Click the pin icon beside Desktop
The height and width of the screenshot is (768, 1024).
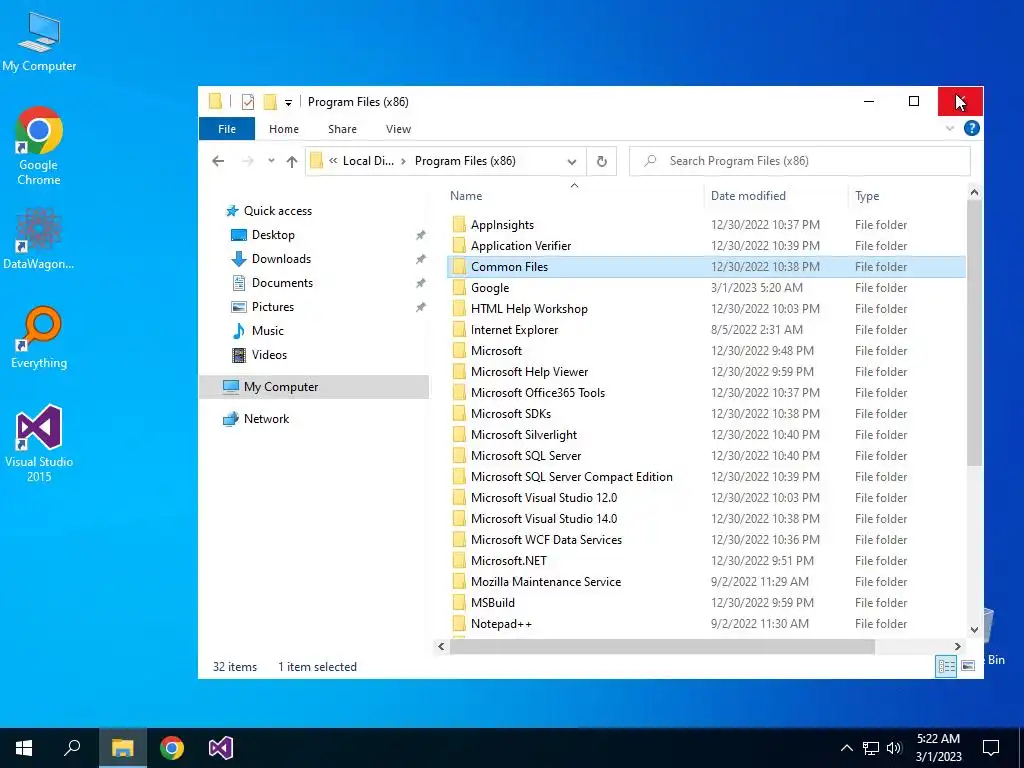421,235
